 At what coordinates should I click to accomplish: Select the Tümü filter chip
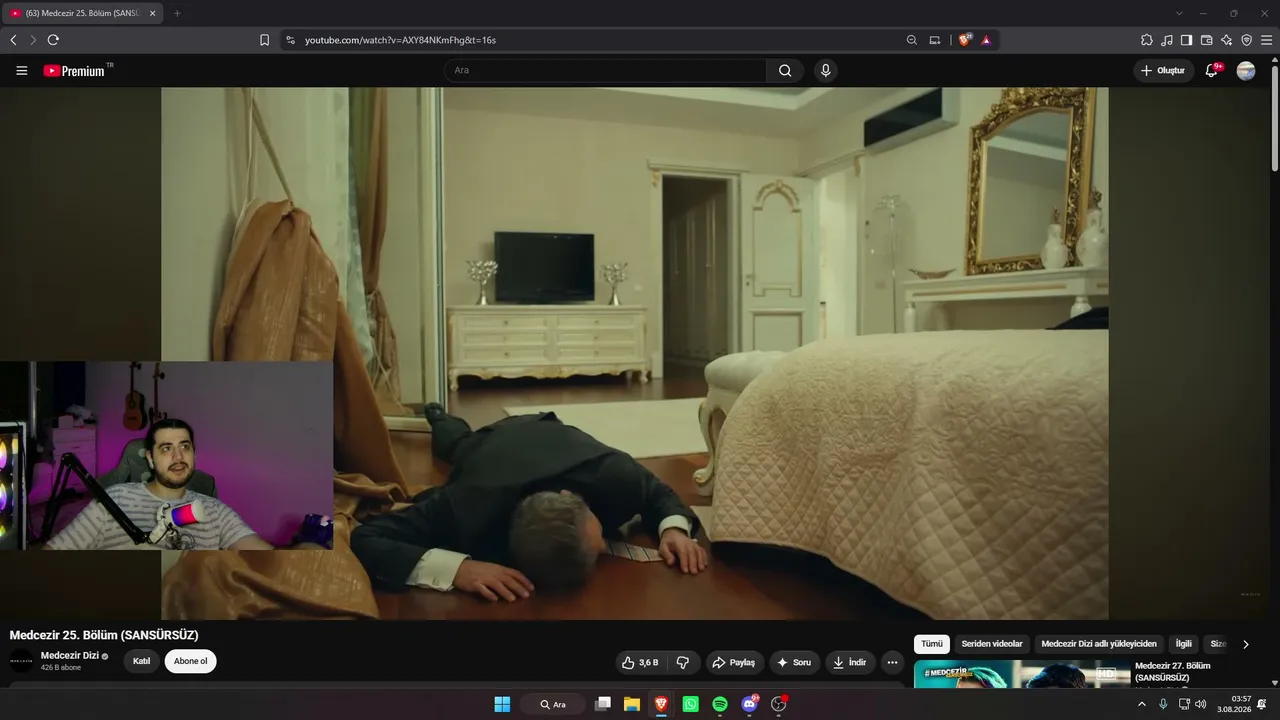tap(932, 644)
